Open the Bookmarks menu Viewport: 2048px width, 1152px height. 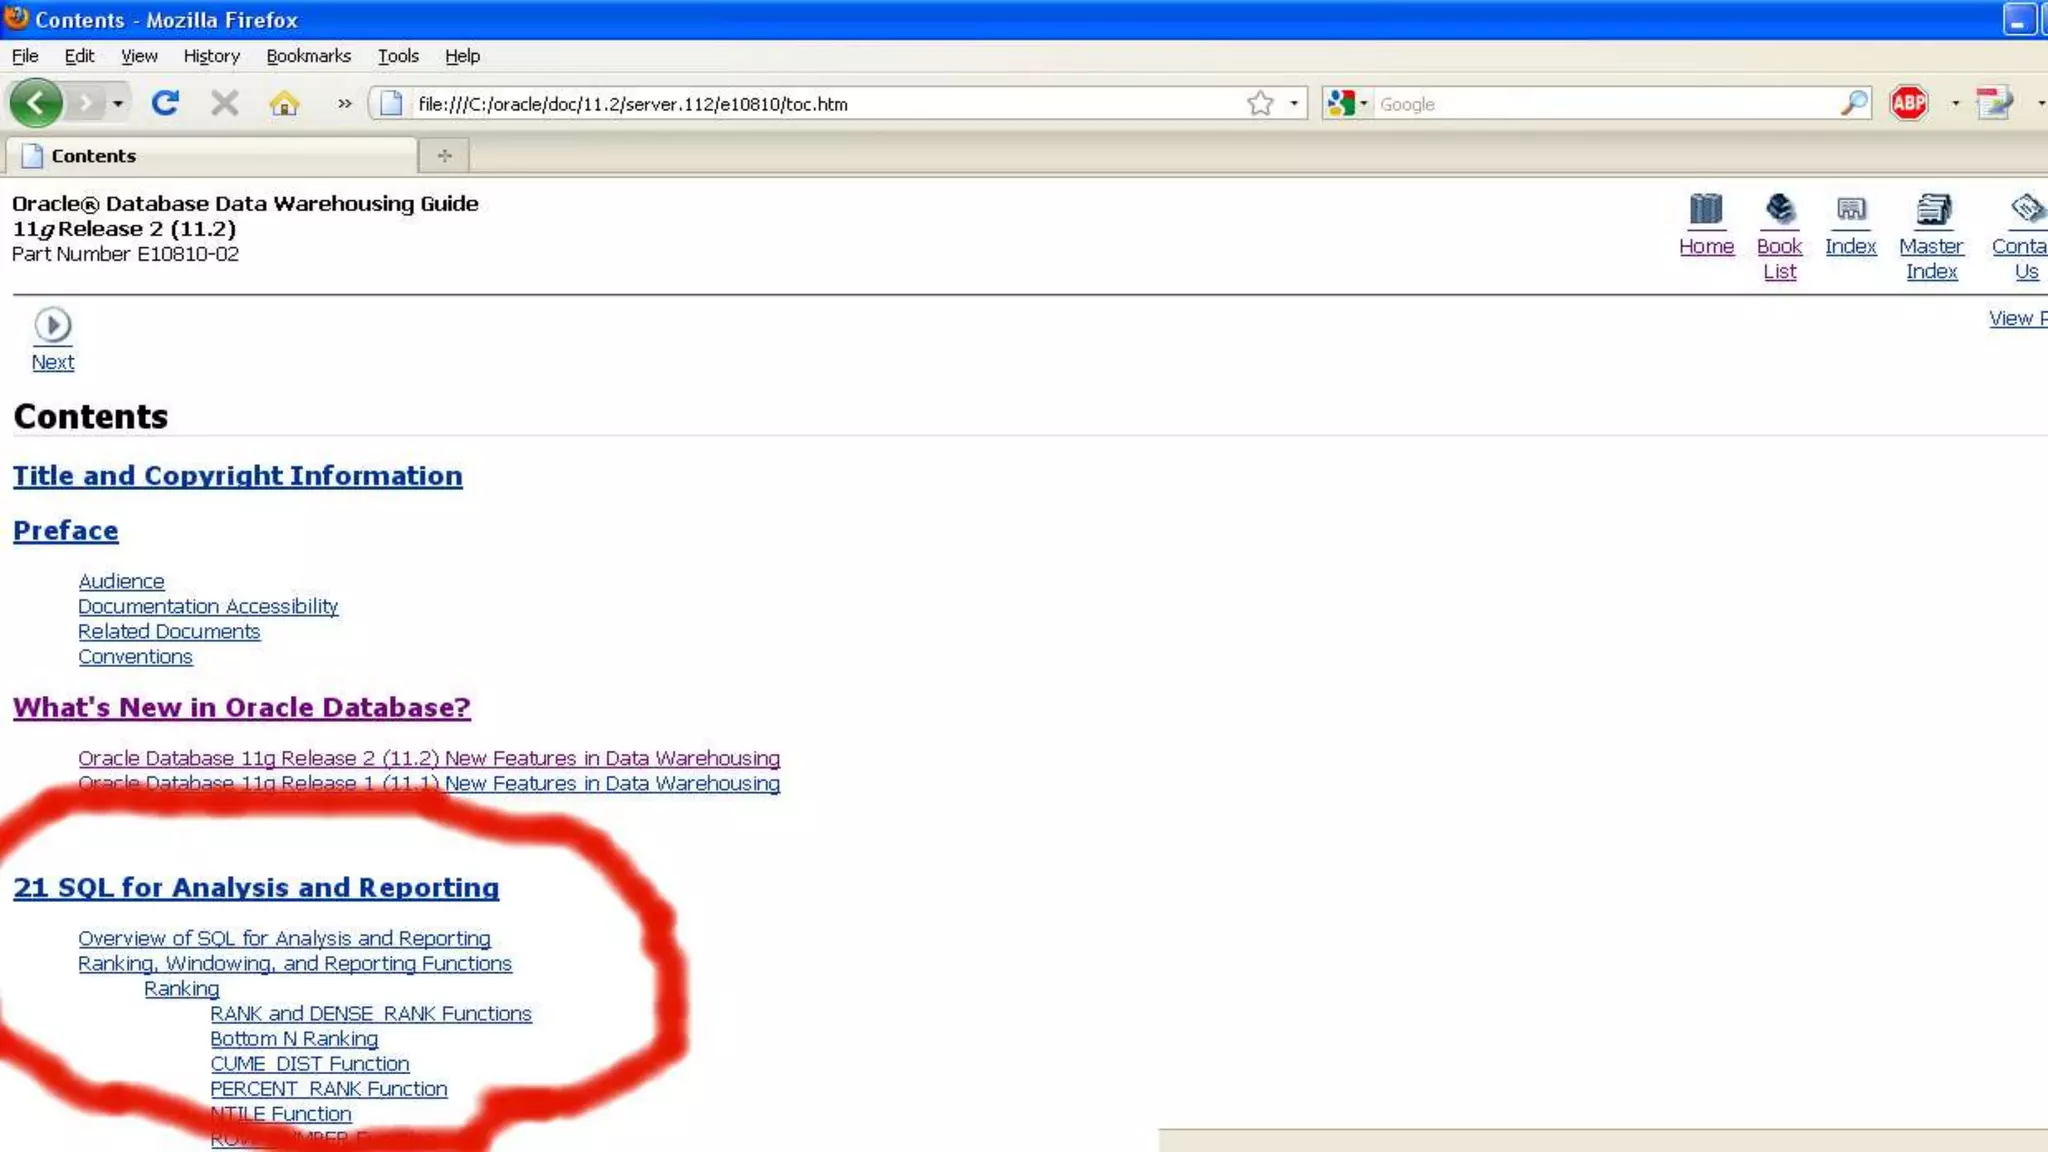308,56
